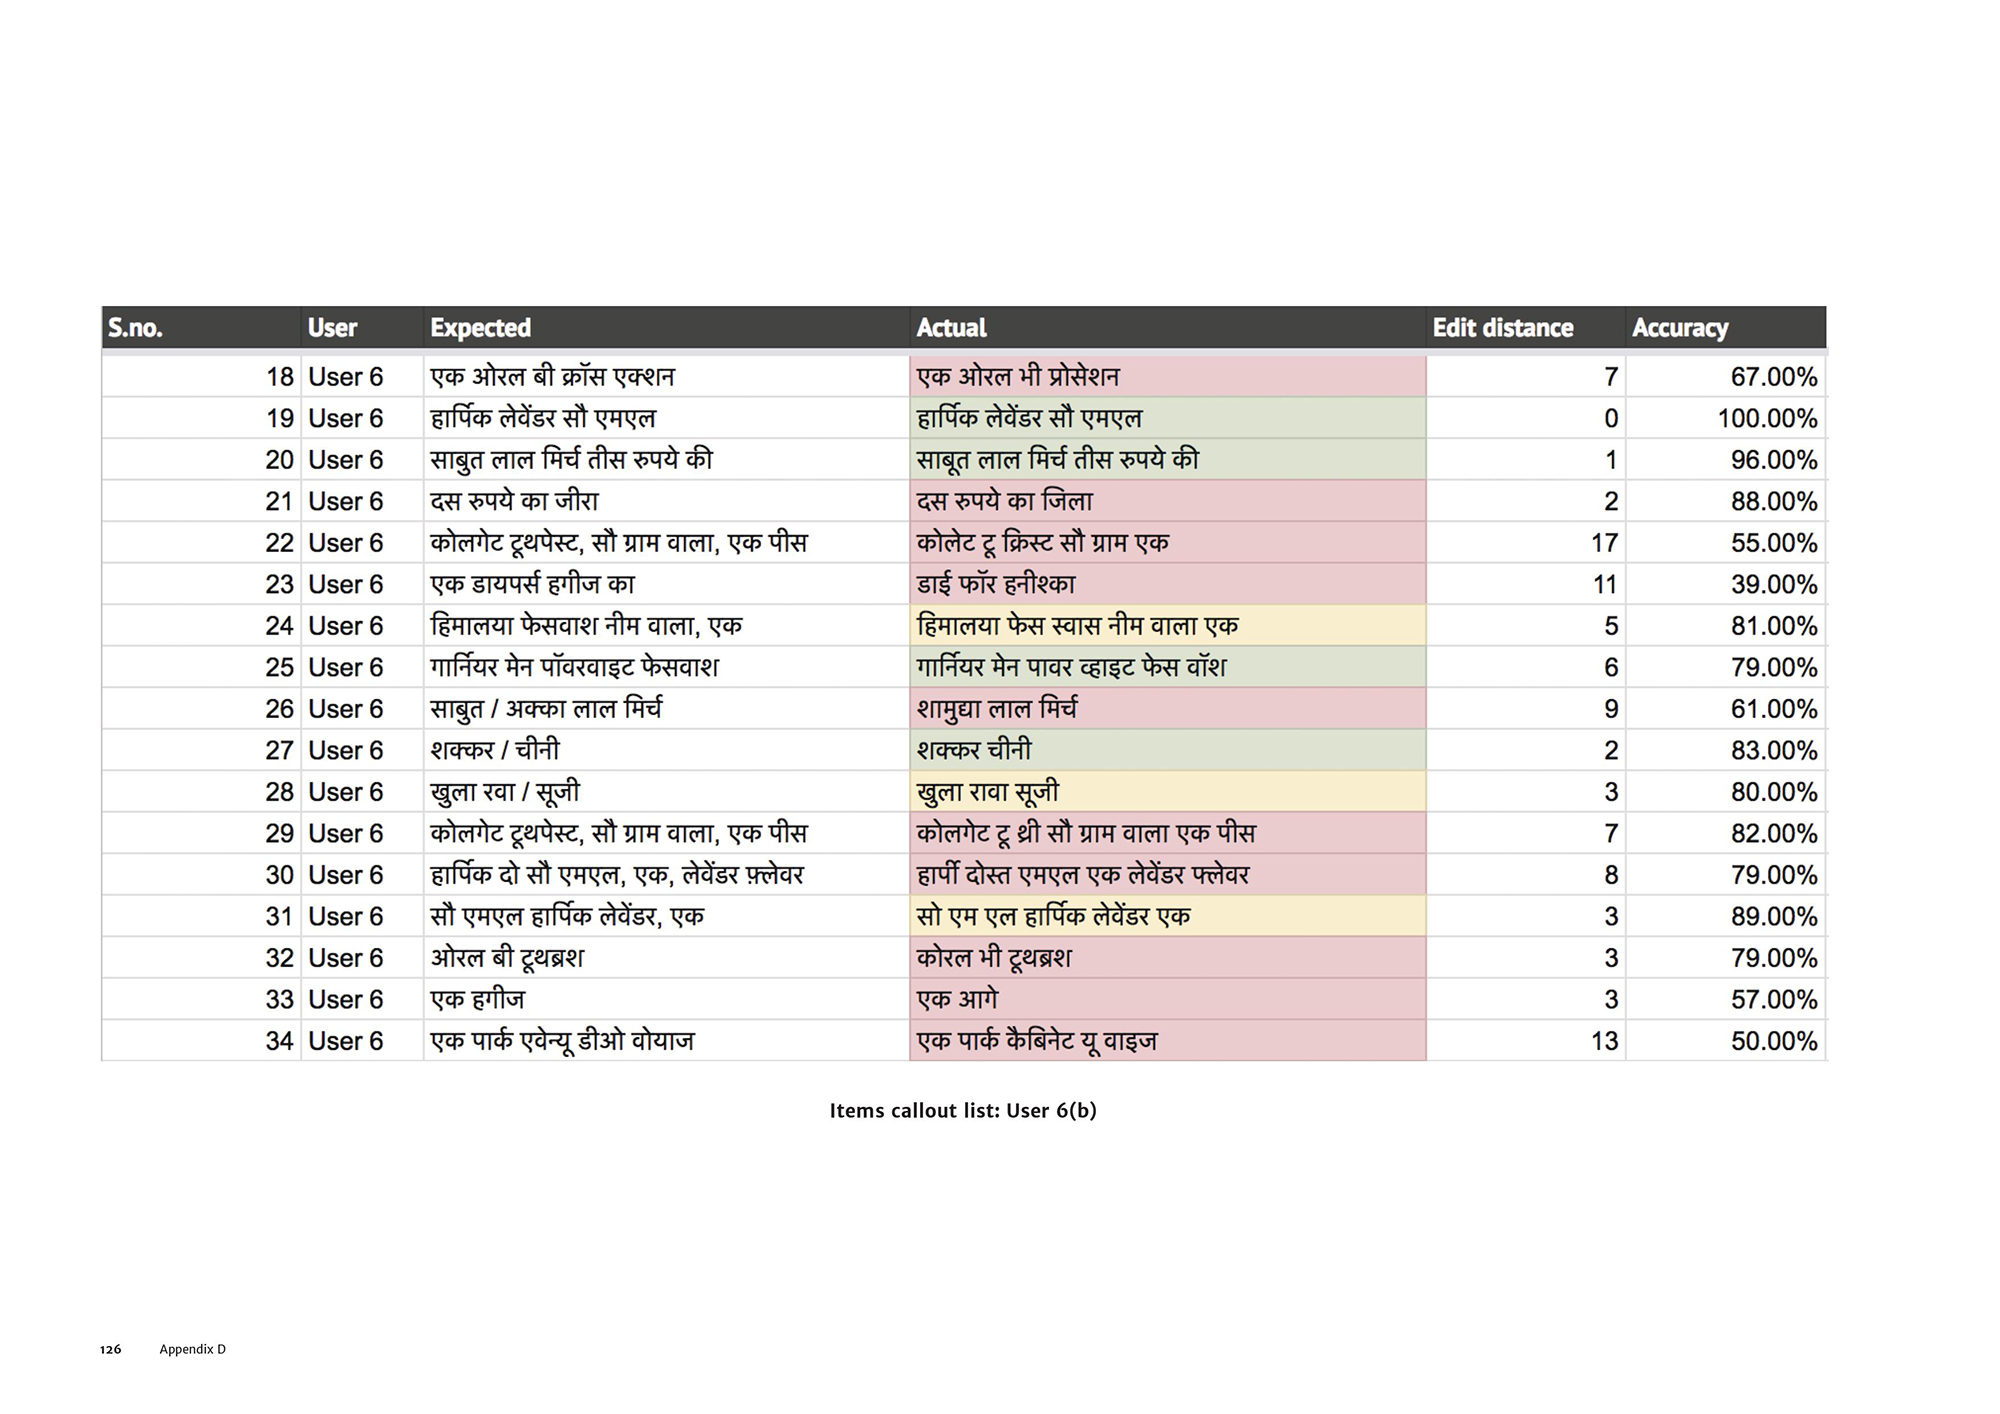Click the 100.00% accuracy cell
This screenshot has width=2000, height=1414.
click(x=1767, y=419)
